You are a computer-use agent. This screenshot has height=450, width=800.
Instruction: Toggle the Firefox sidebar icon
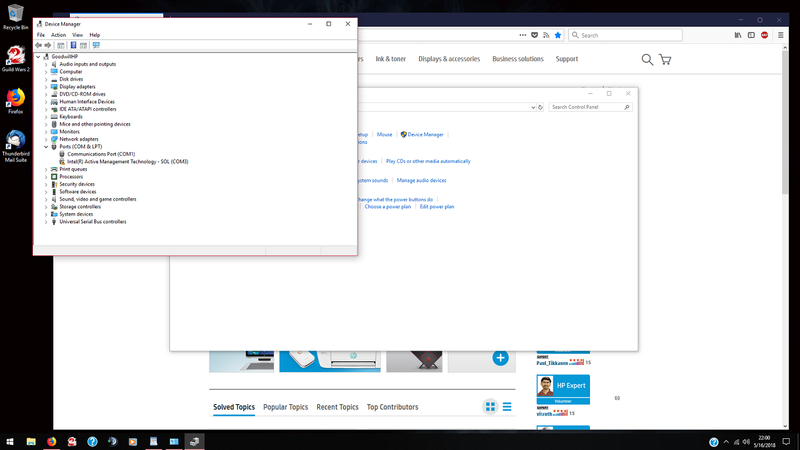(751, 35)
